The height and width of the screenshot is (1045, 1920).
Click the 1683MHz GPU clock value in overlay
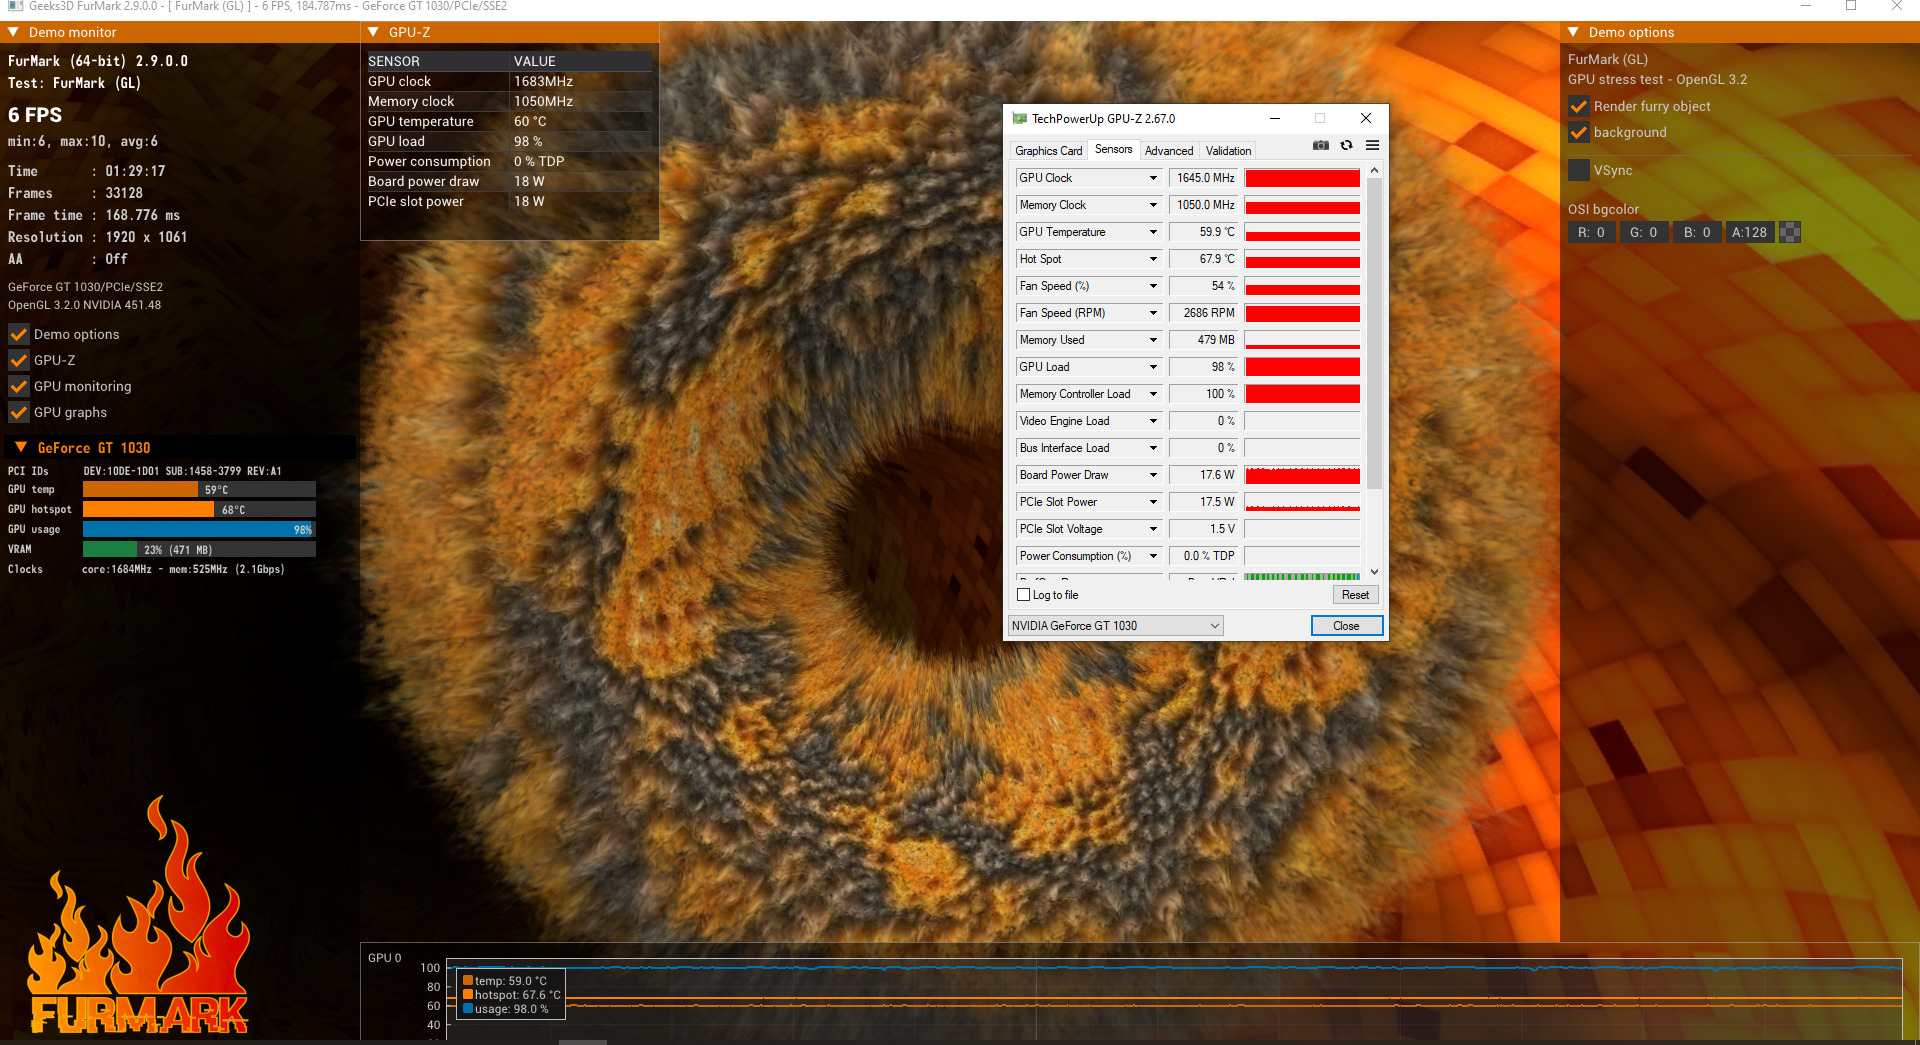(543, 81)
